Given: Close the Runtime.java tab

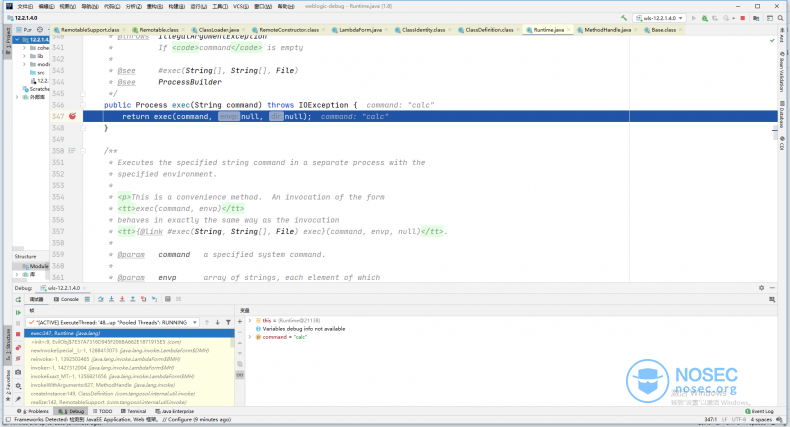Looking at the screenshot, I should click(569, 30).
